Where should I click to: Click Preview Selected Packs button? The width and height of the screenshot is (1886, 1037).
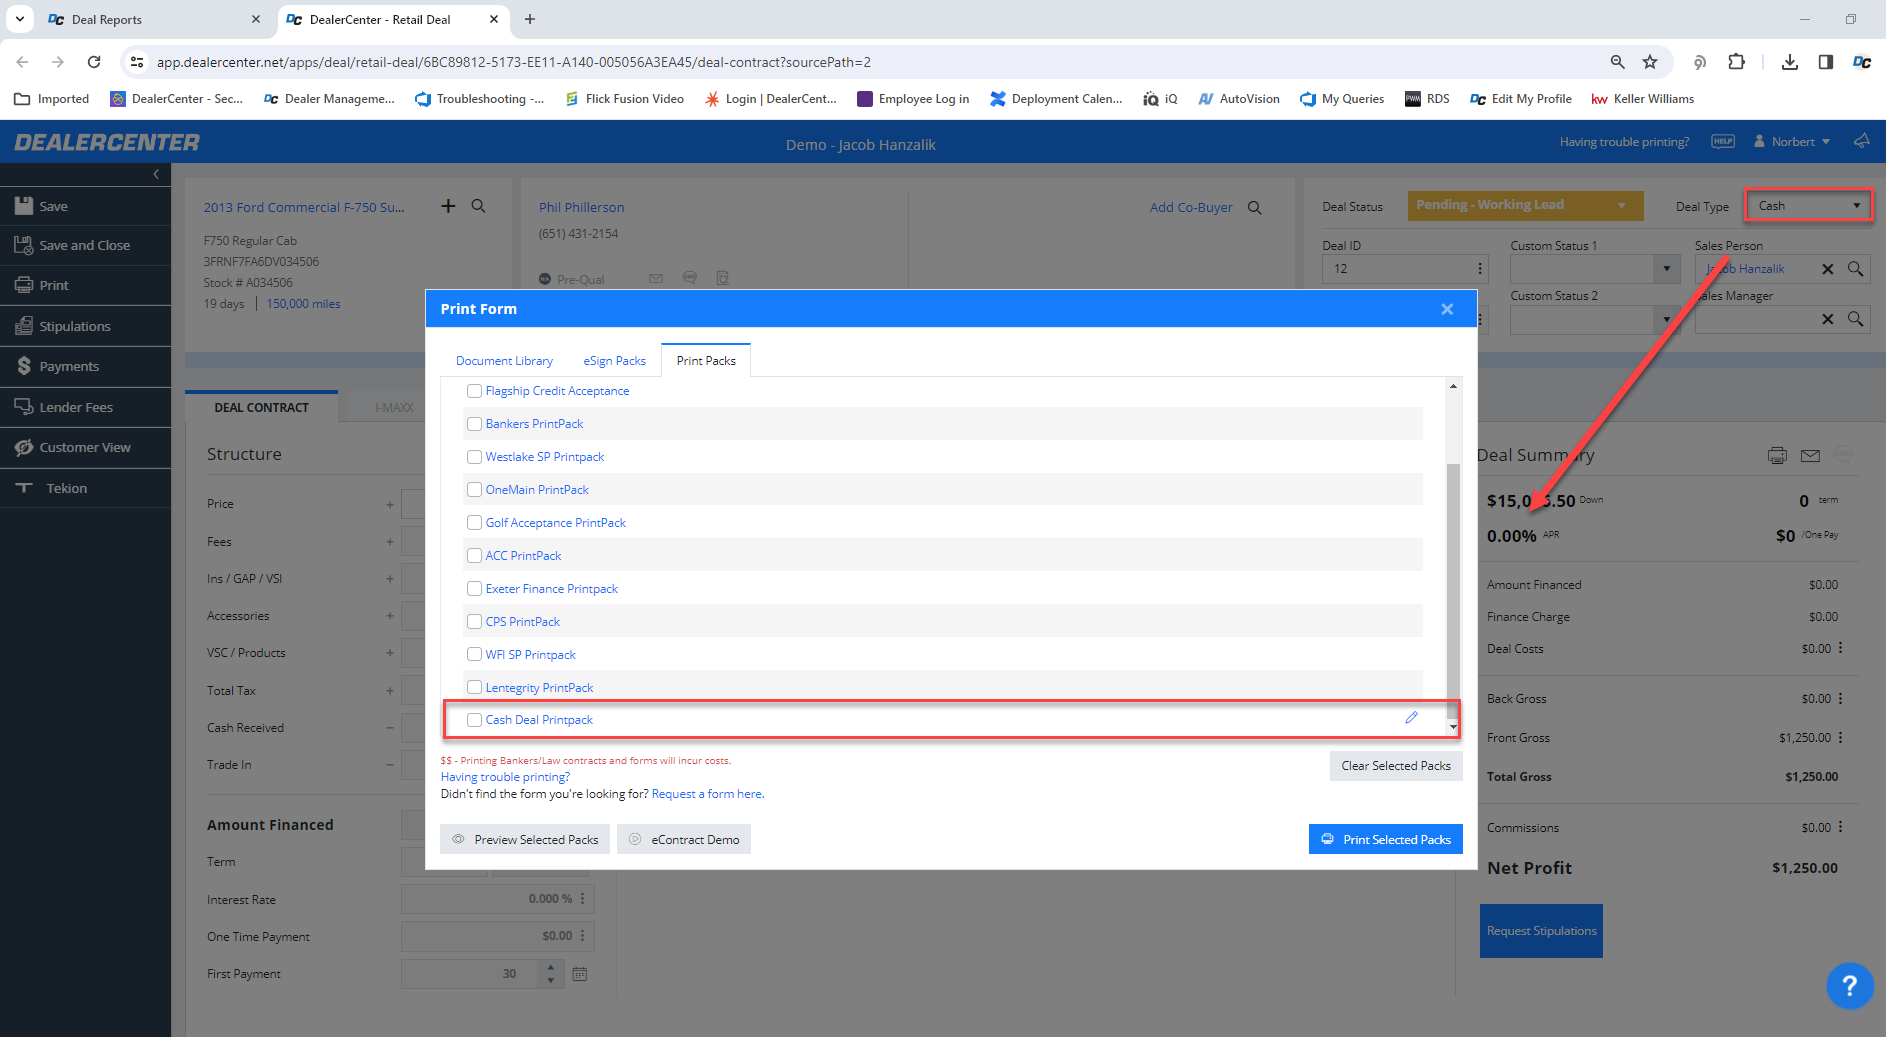coord(525,839)
